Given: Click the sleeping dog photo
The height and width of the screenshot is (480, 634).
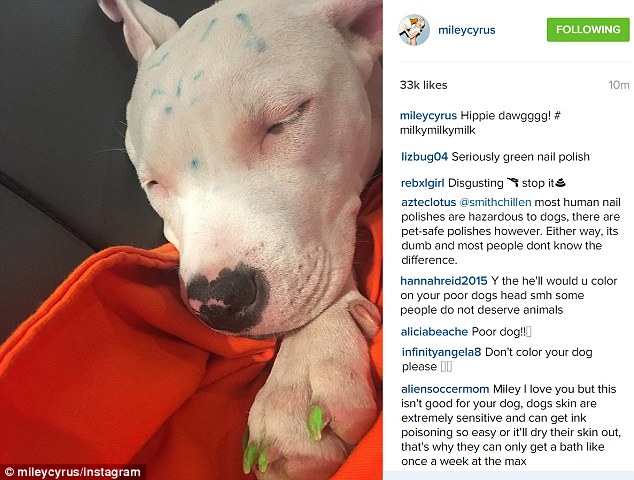Looking at the screenshot, I should (x=191, y=240).
